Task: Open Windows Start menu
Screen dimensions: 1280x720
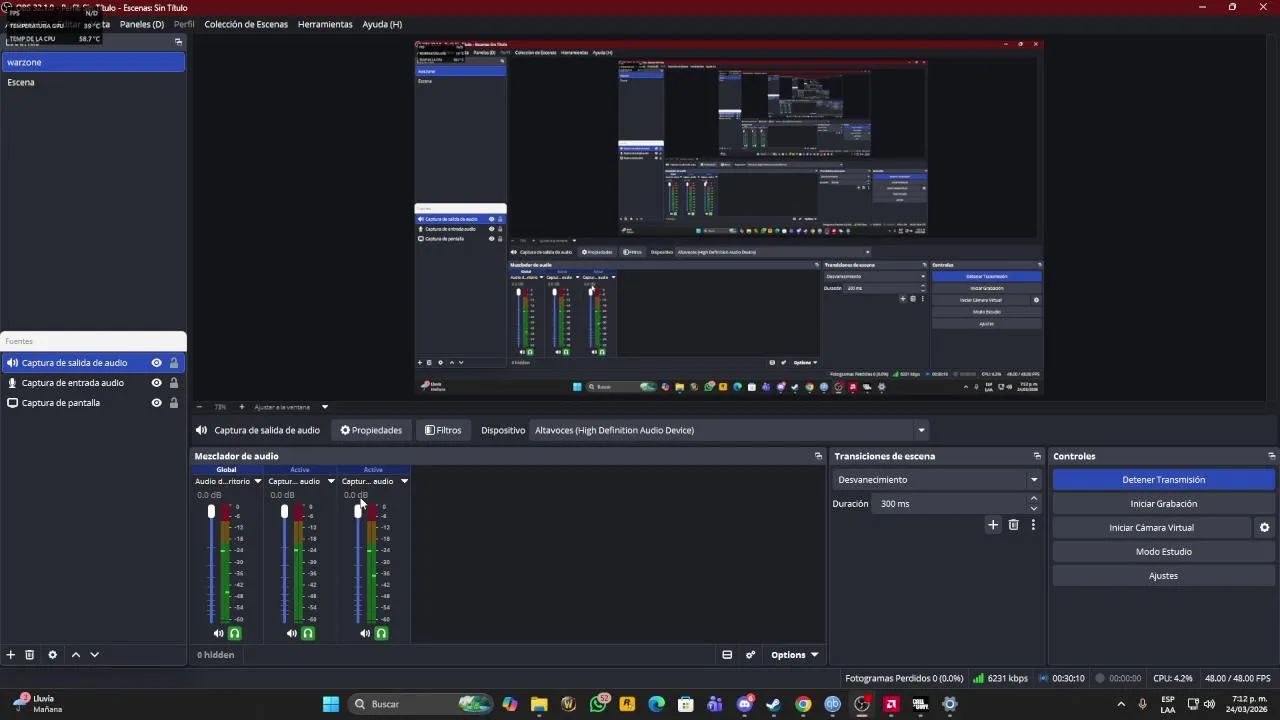Action: coord(331,704)
